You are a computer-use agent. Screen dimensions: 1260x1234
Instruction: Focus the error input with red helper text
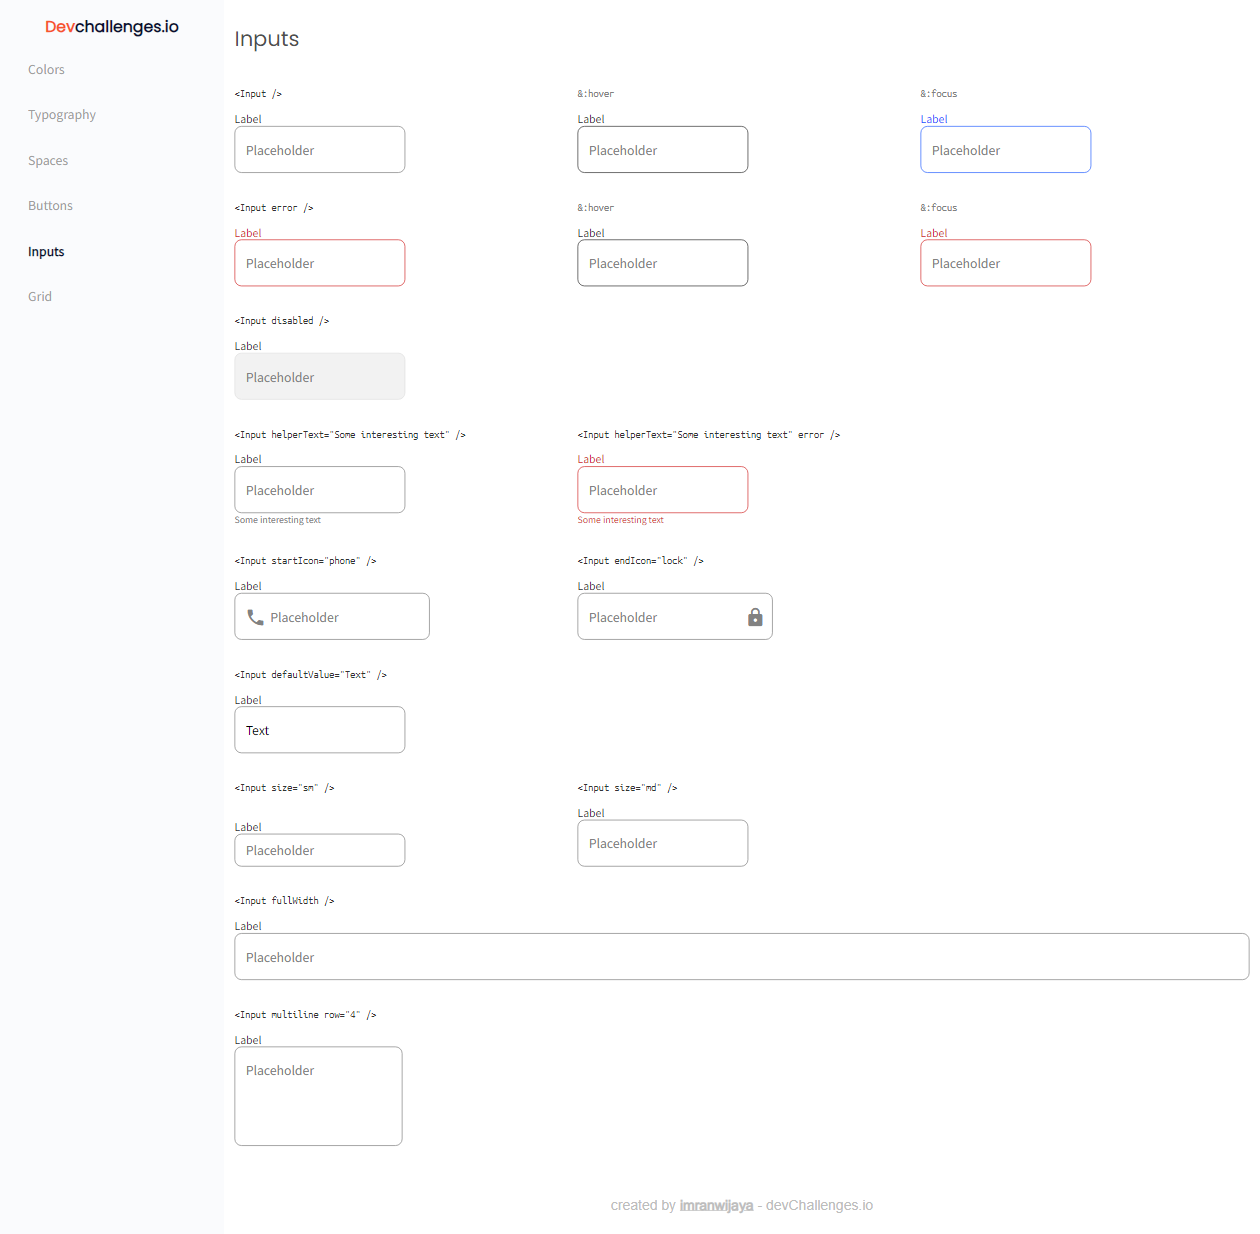coord(663,490)
